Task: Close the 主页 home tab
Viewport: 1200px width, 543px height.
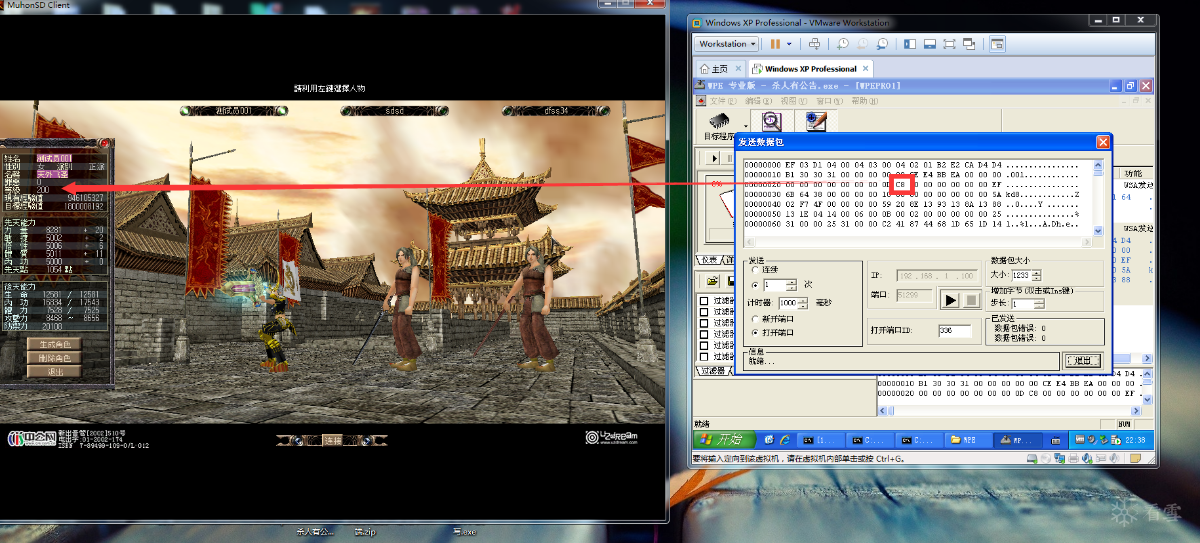Action: [x=738, y=69]
